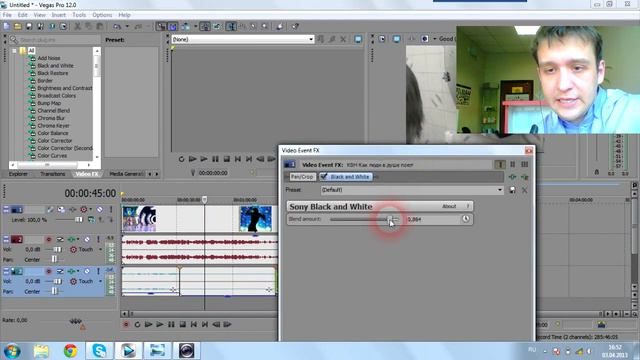Collapse the All folder in Video FX tree
The width and height of the screenshot is (640, 360).
tap(14, 51)
